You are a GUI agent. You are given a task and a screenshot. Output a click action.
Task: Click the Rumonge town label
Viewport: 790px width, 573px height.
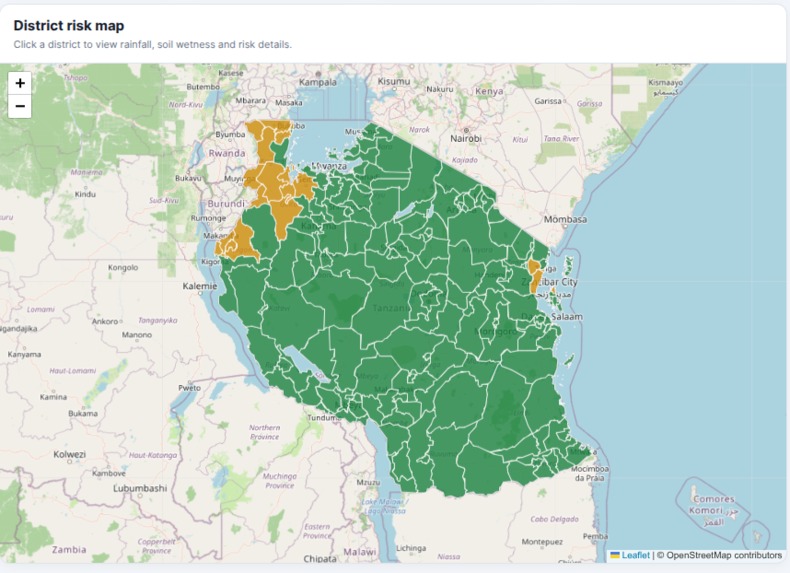[x=208, y=218]
